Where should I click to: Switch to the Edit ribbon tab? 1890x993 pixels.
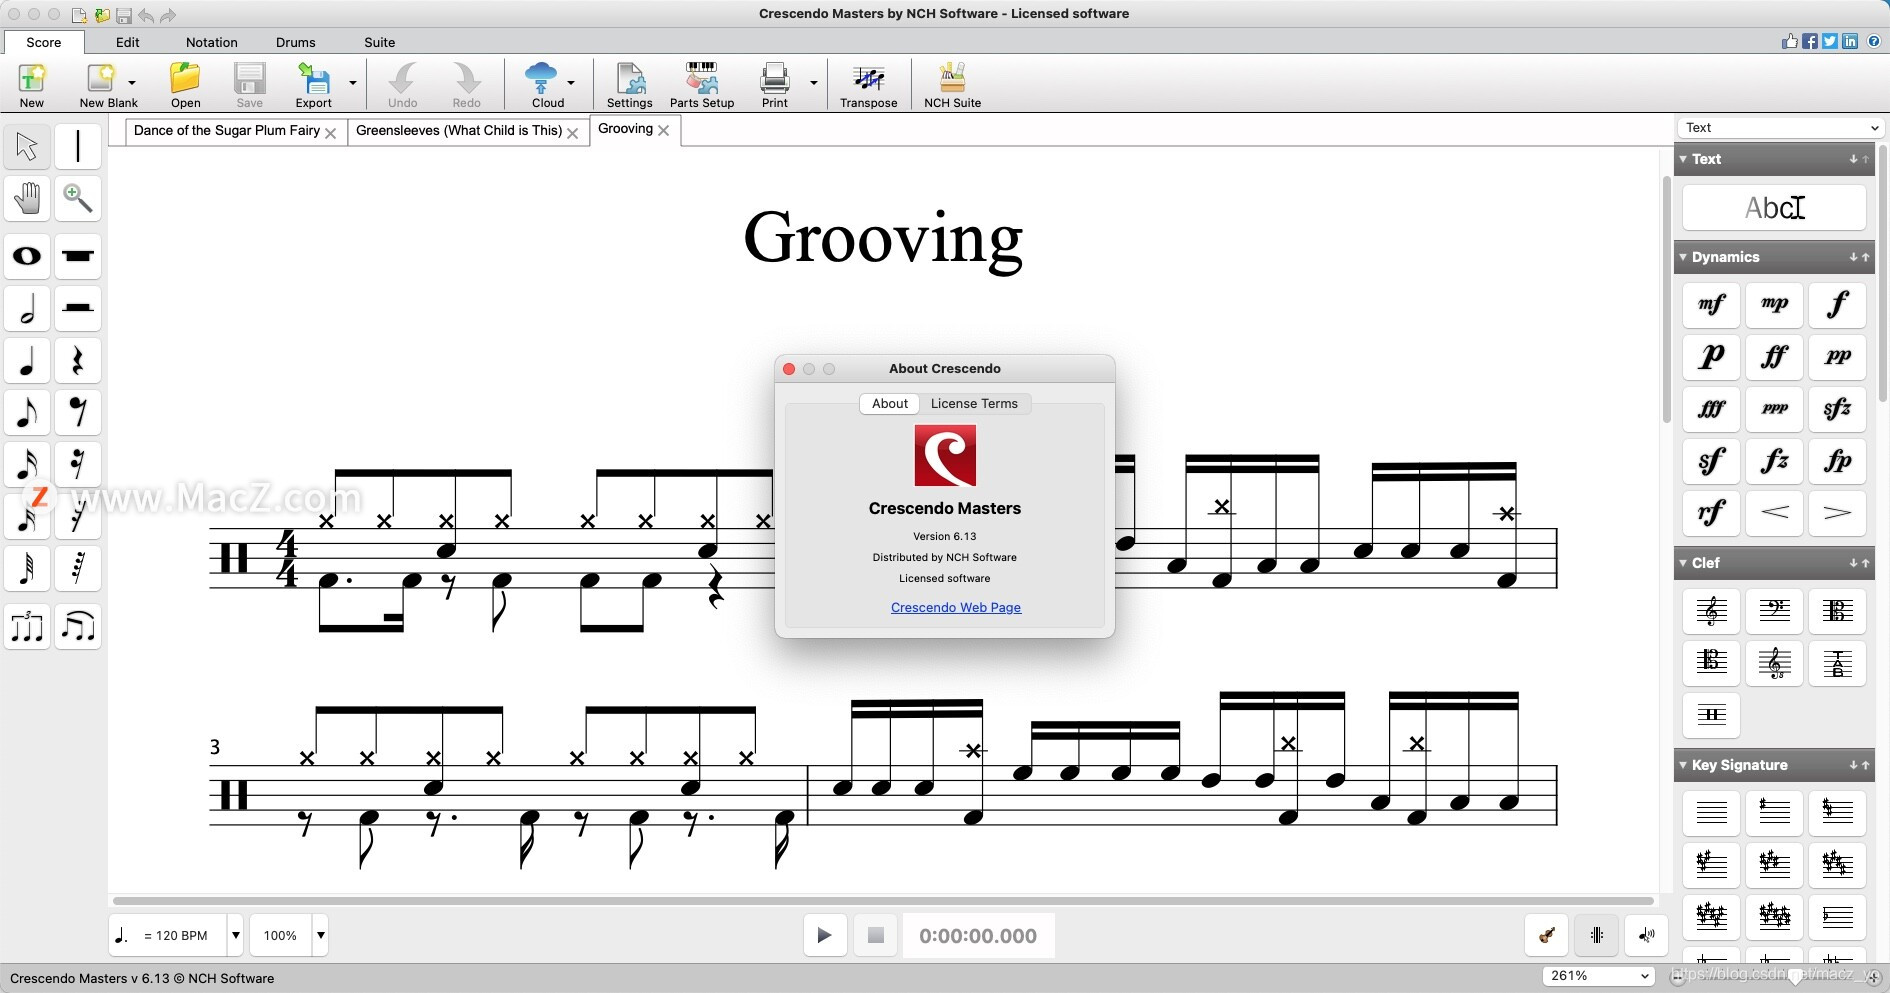pyautogui.click(x=127, y=42)
